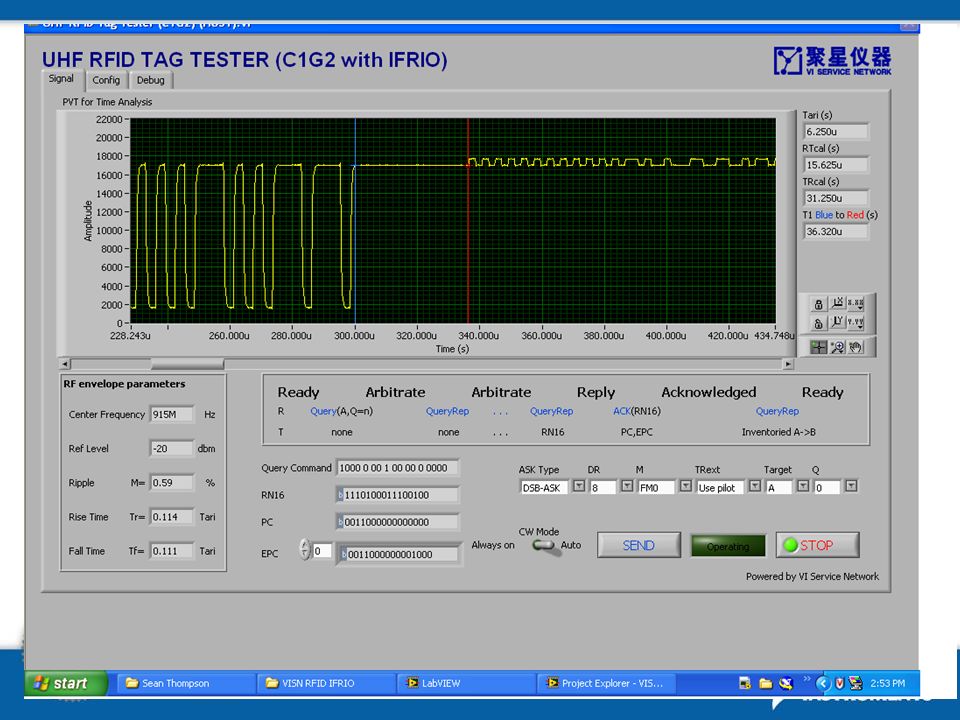Switch to the Config tab

(106, 80)
